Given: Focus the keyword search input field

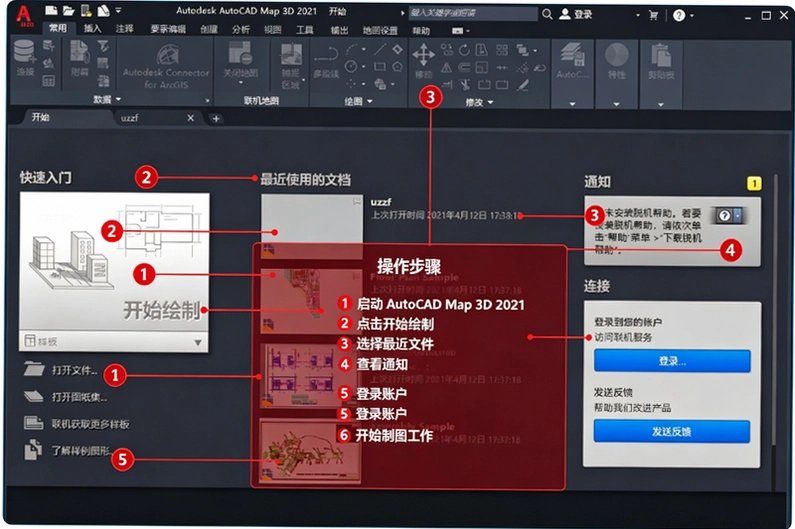Looking at the screenshot, I should tap(473, 13).
